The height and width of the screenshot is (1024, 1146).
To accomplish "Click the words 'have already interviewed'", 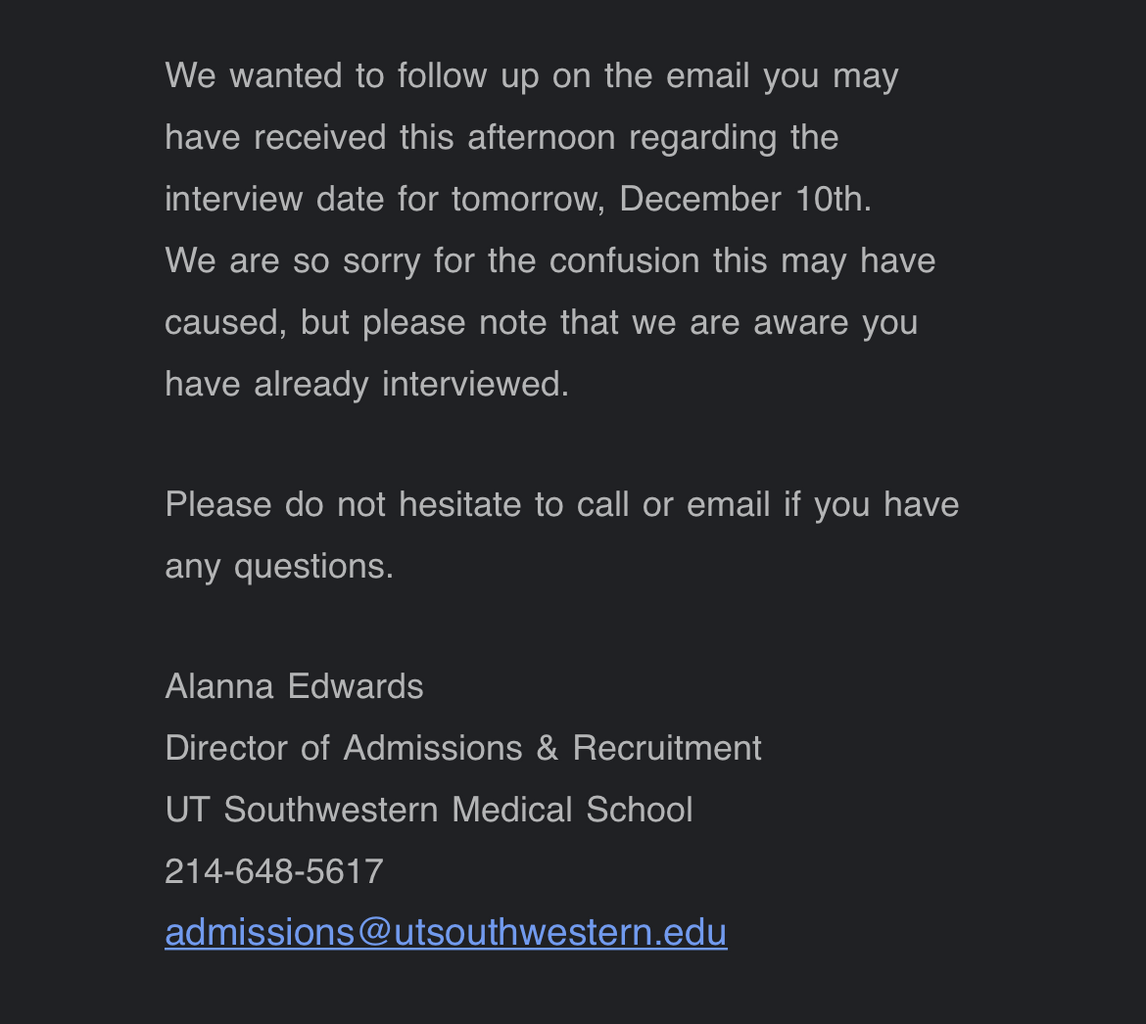I will [365, 384].
